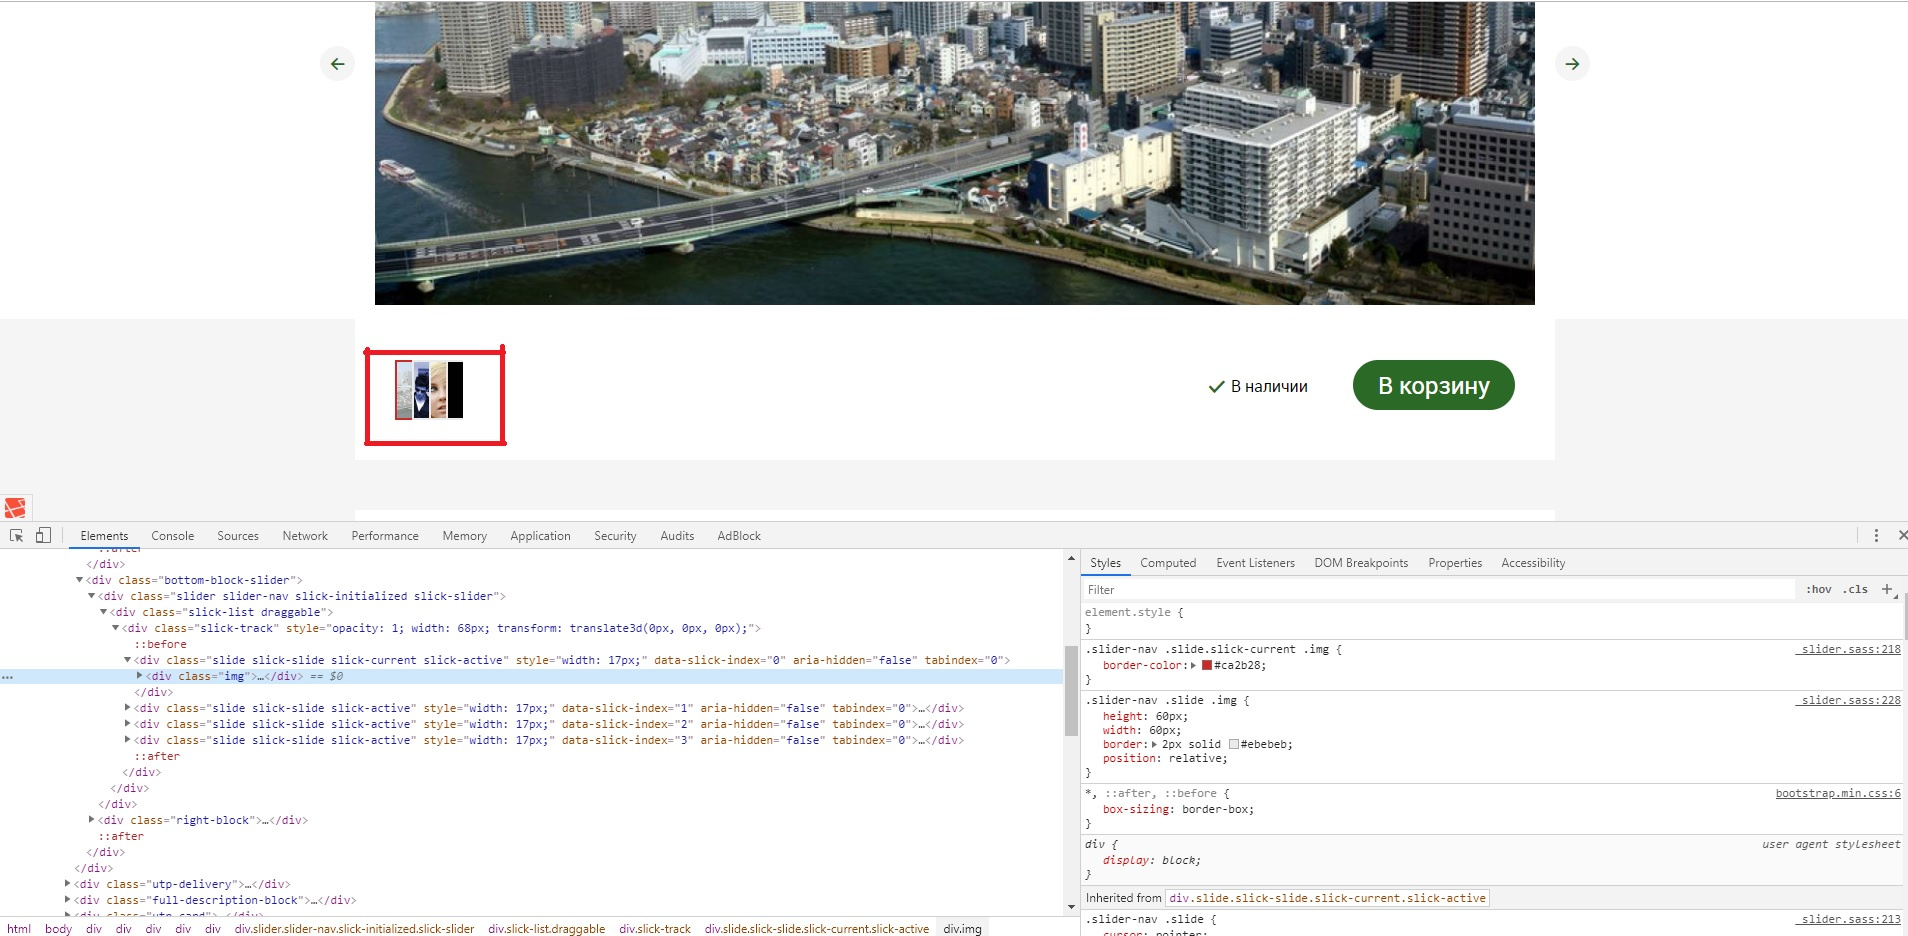
Task: Click the #ebebeb border color swatch
Action: (1234, 744)
